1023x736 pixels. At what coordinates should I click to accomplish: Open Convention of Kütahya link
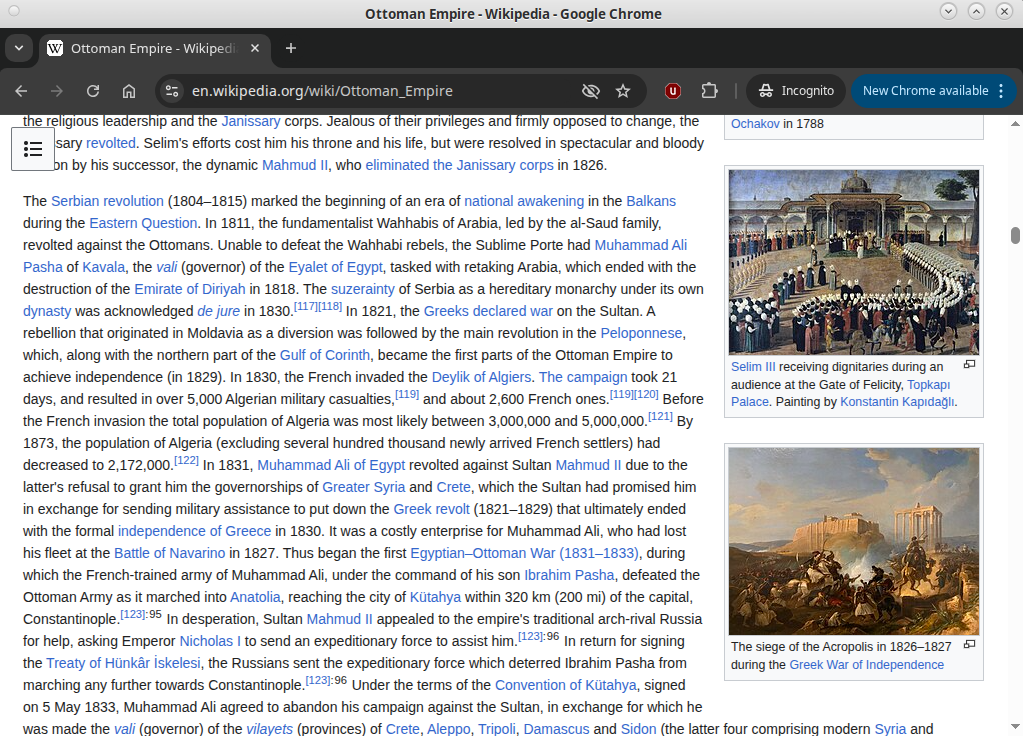point(566,686)
